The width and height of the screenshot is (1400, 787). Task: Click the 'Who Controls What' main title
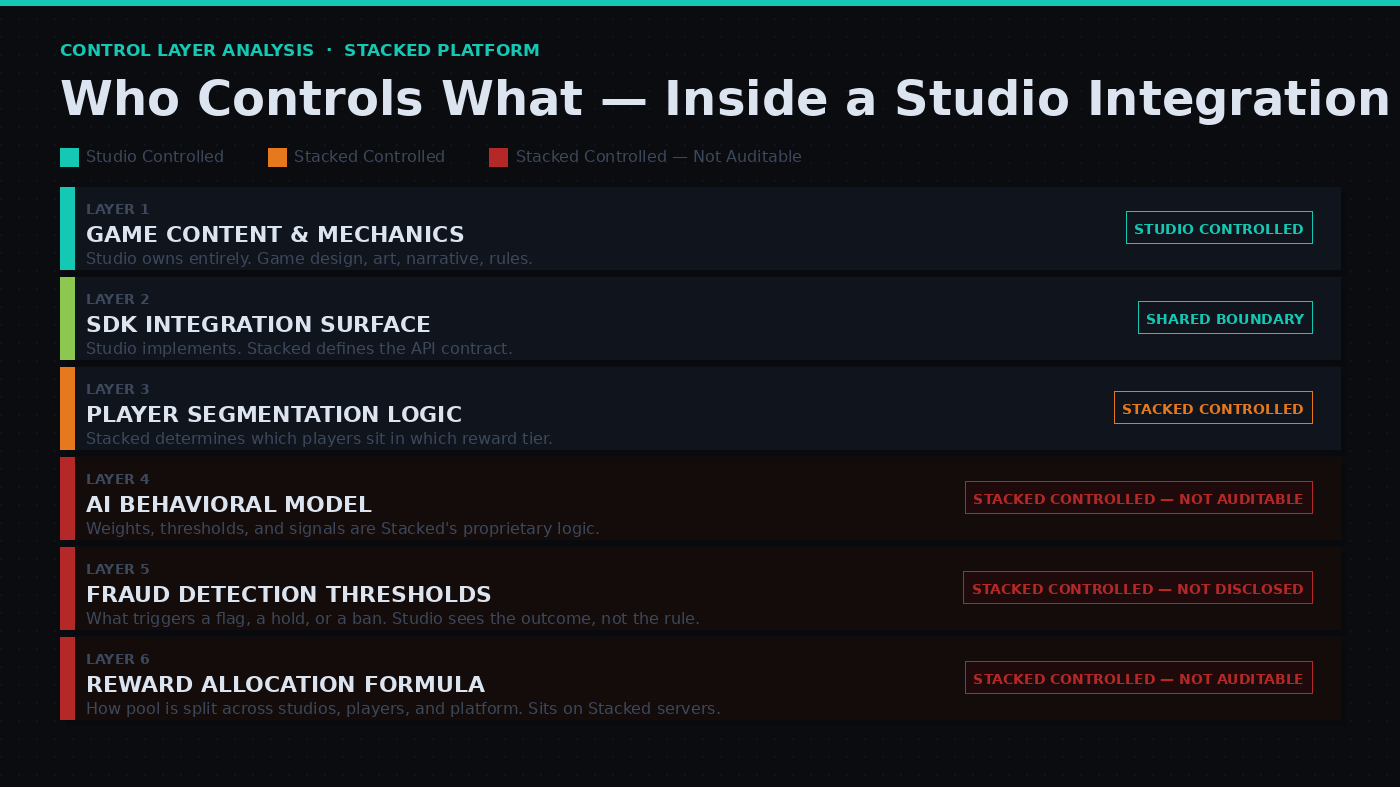[x=725, y=99]
